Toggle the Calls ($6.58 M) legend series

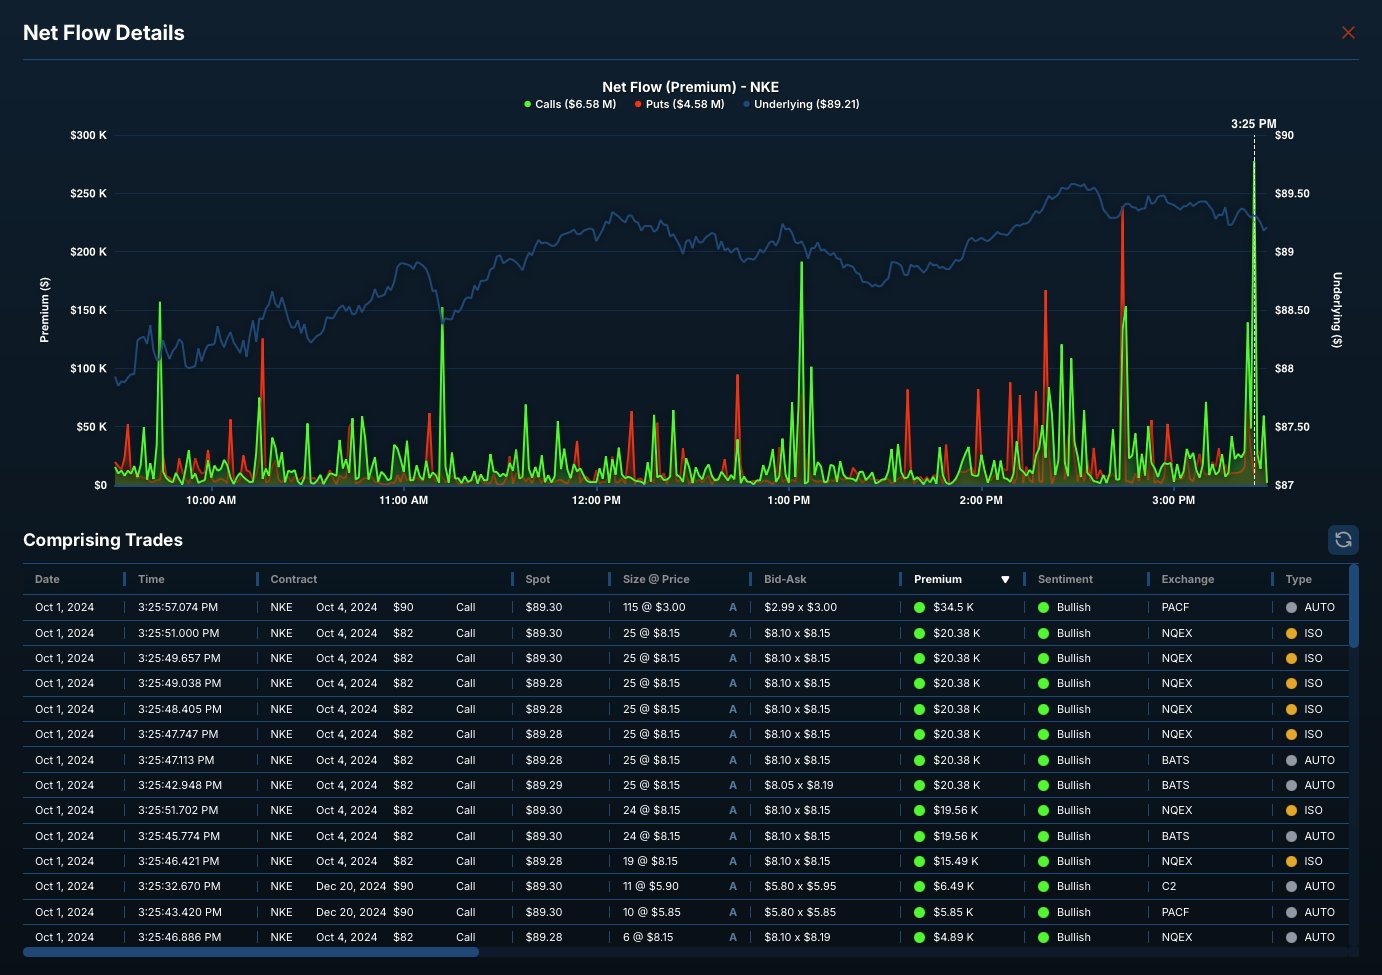pyautogui.click(x=570, y=104)
